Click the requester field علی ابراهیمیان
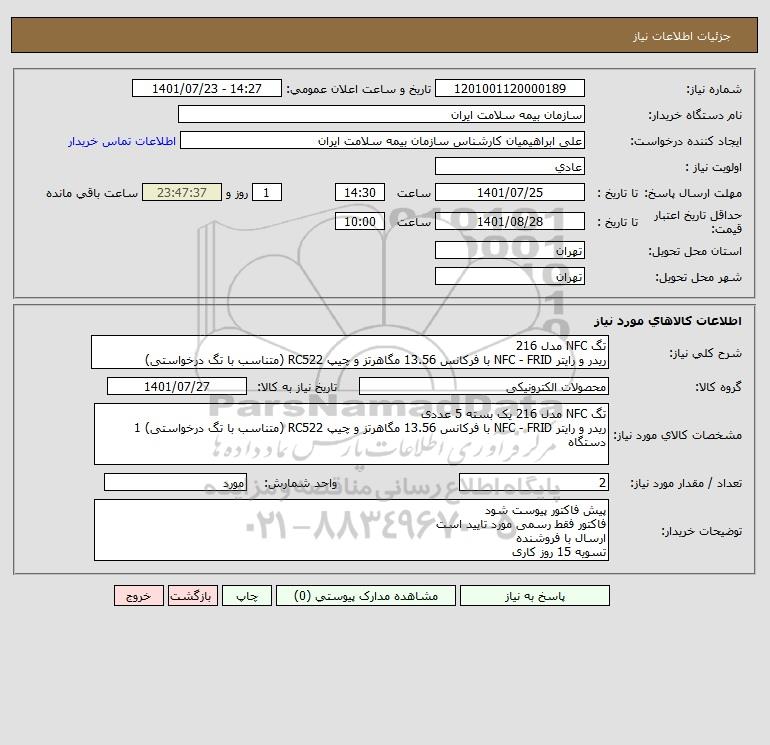Screen dimensions: 770x745 (x=382, y=140)
